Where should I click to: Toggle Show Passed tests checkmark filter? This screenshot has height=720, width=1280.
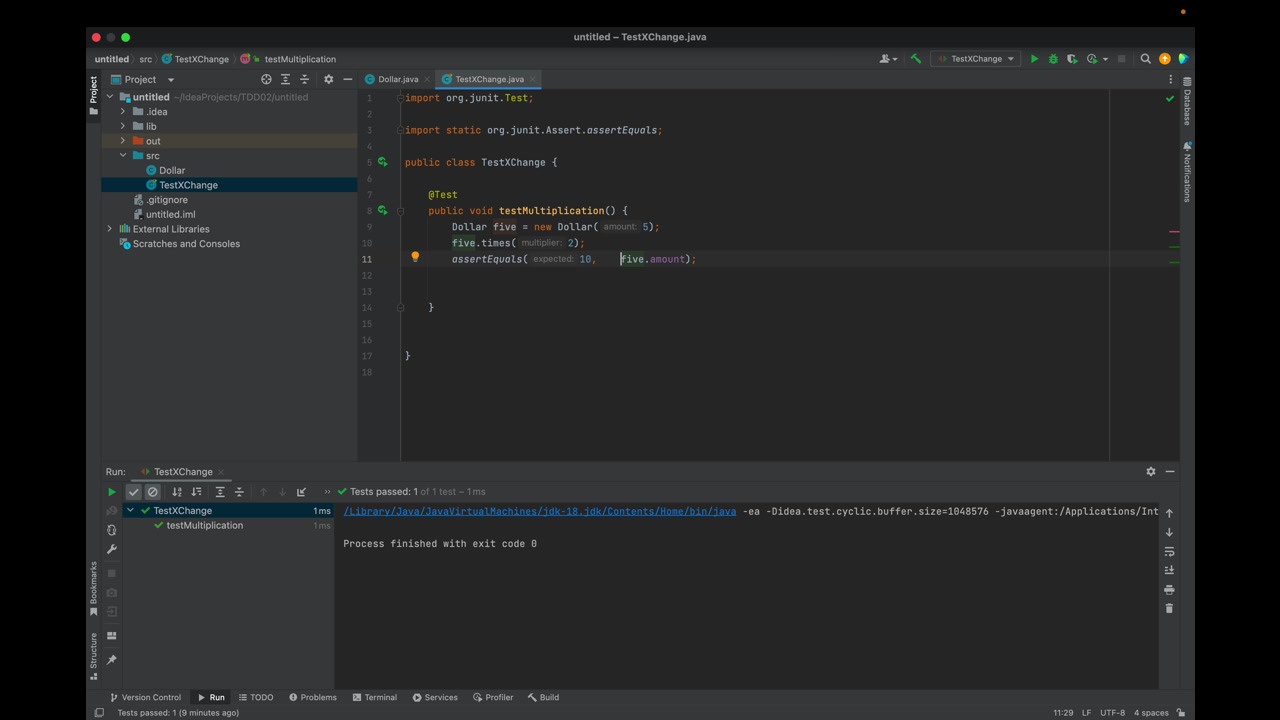(134, 492)
